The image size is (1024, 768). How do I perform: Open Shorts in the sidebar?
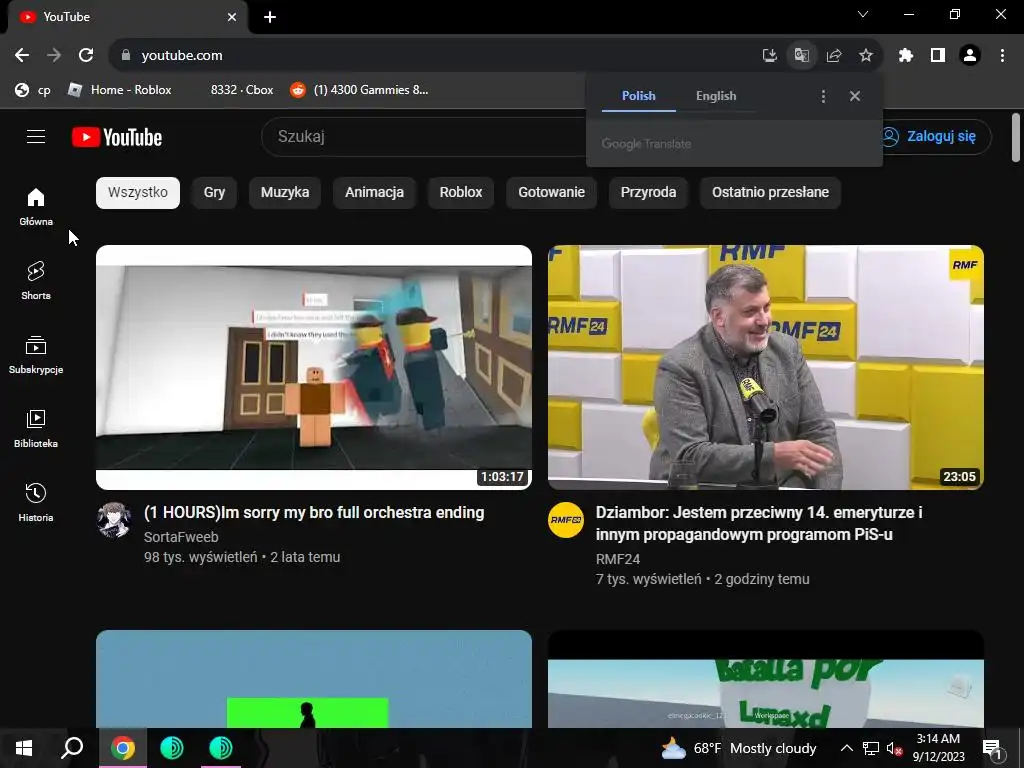click(36, 281)
